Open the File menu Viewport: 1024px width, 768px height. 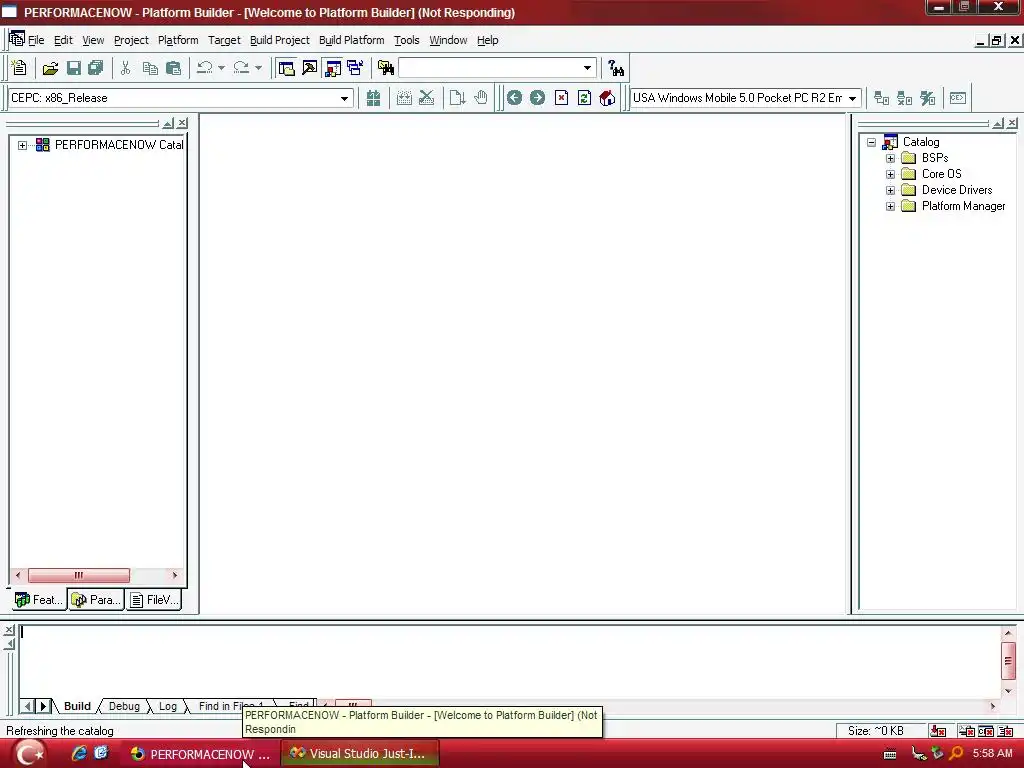[x=36, y=40]
